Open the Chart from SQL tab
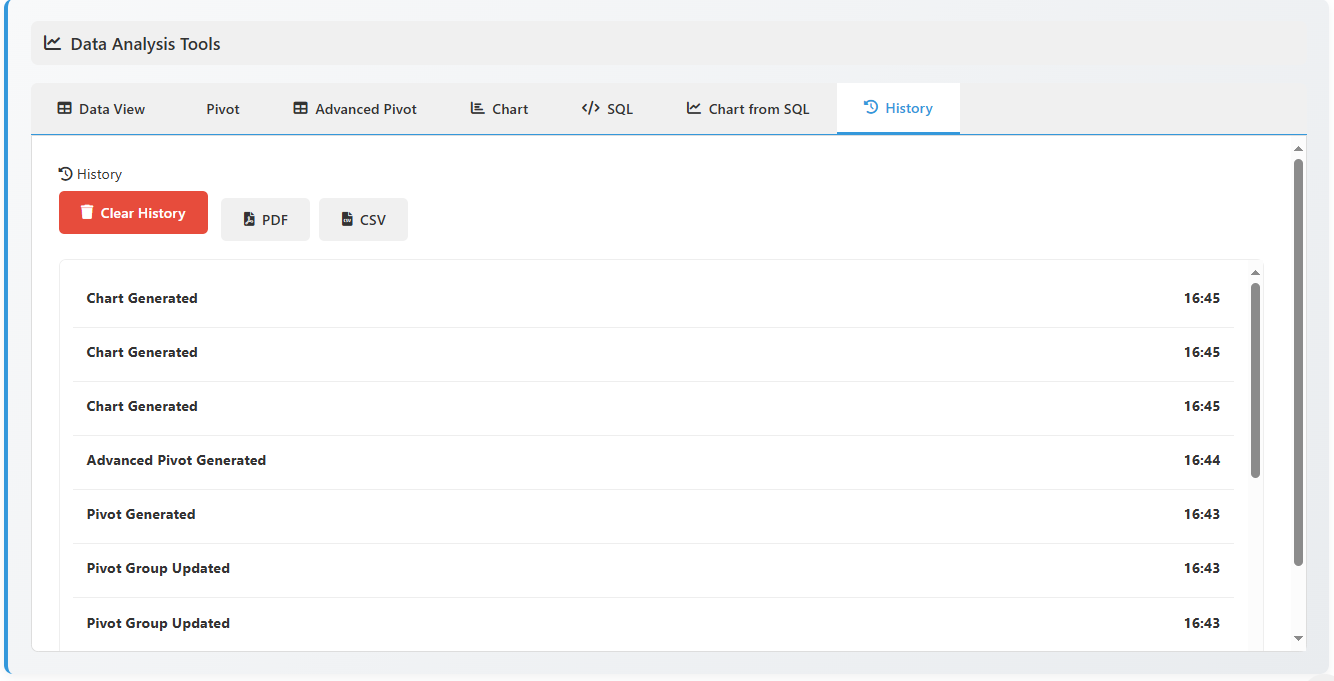This screenshot has width=1334, height=681. [x=747, y=108]
